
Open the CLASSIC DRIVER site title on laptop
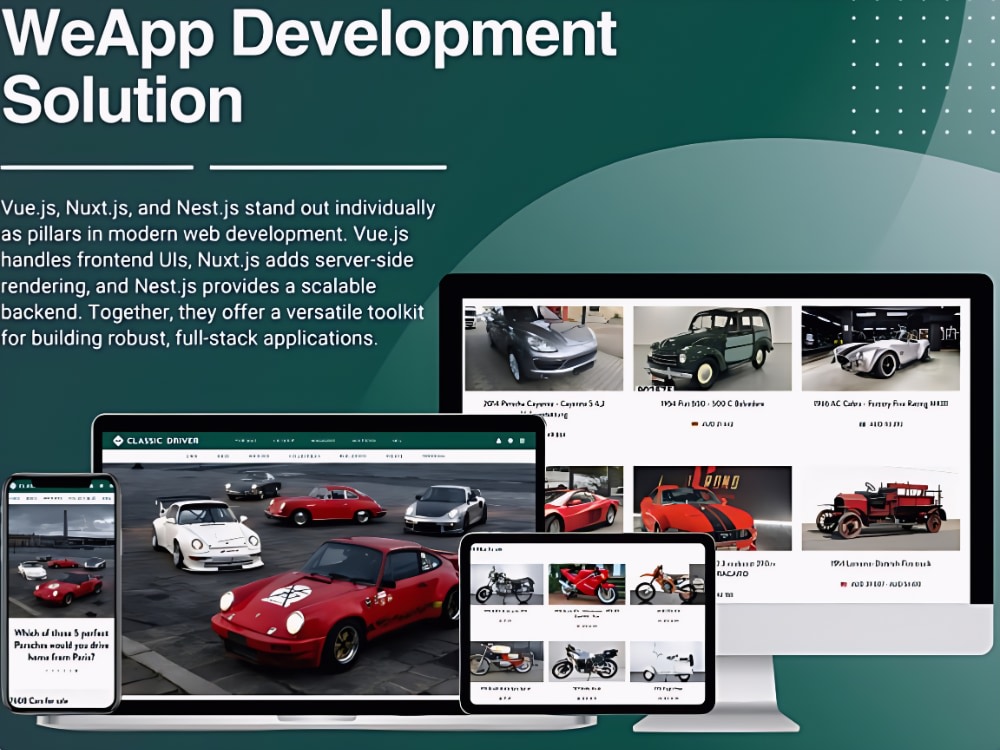pos(163,441)
